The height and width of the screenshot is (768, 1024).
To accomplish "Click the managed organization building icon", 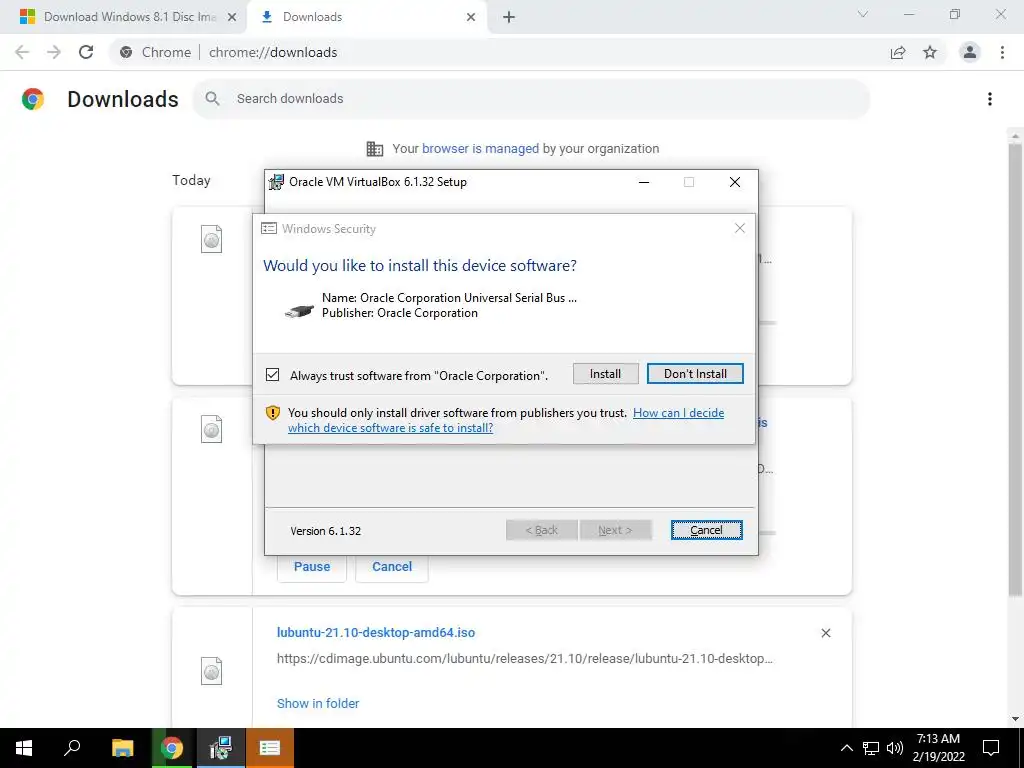I will click(x=375, y=149).
